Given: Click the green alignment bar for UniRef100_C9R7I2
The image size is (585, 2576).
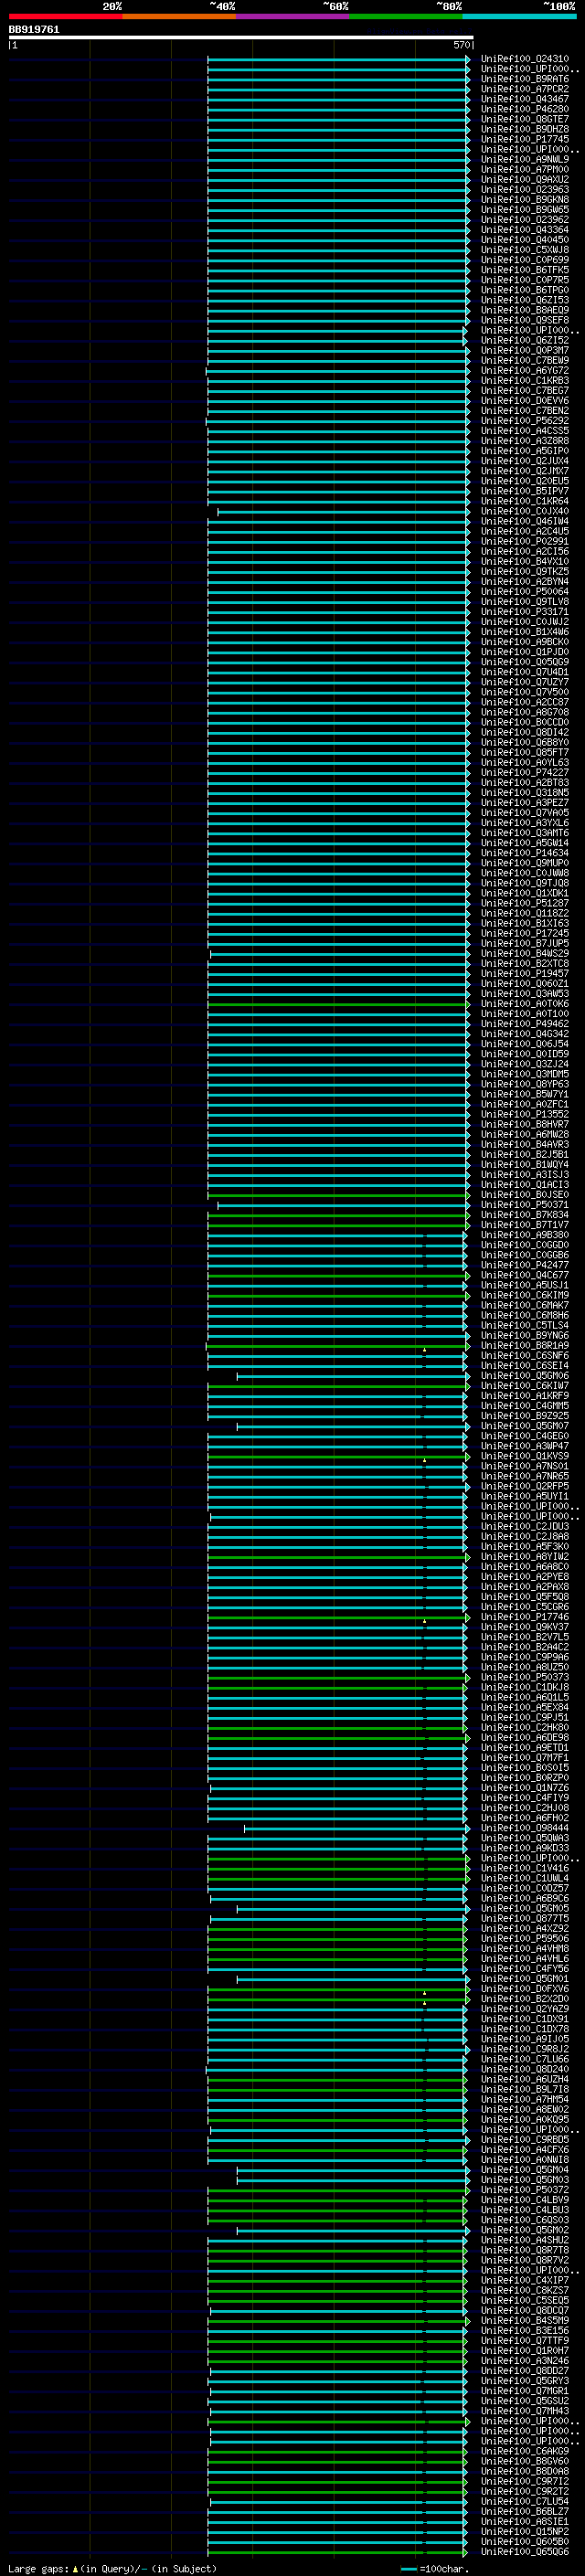Looking at the screenshot, I should click(x=336, y=2481).
